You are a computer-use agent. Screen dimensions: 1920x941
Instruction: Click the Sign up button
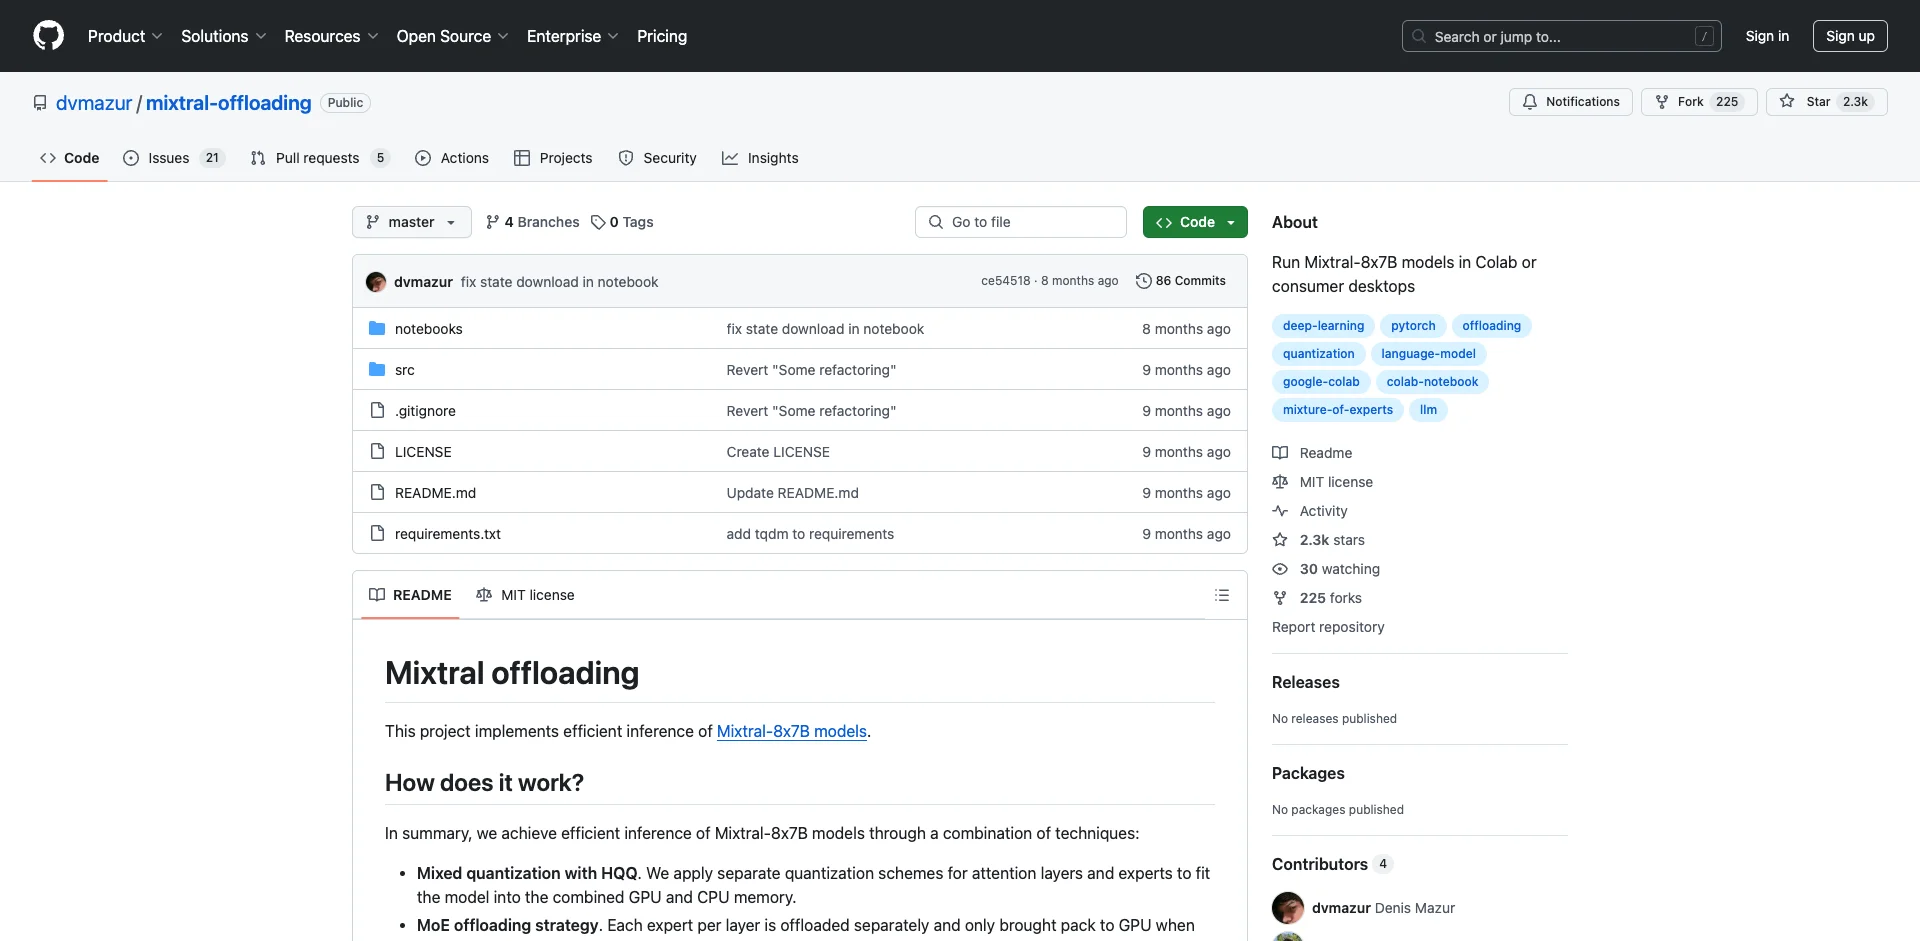click(x=1850, y=36)
